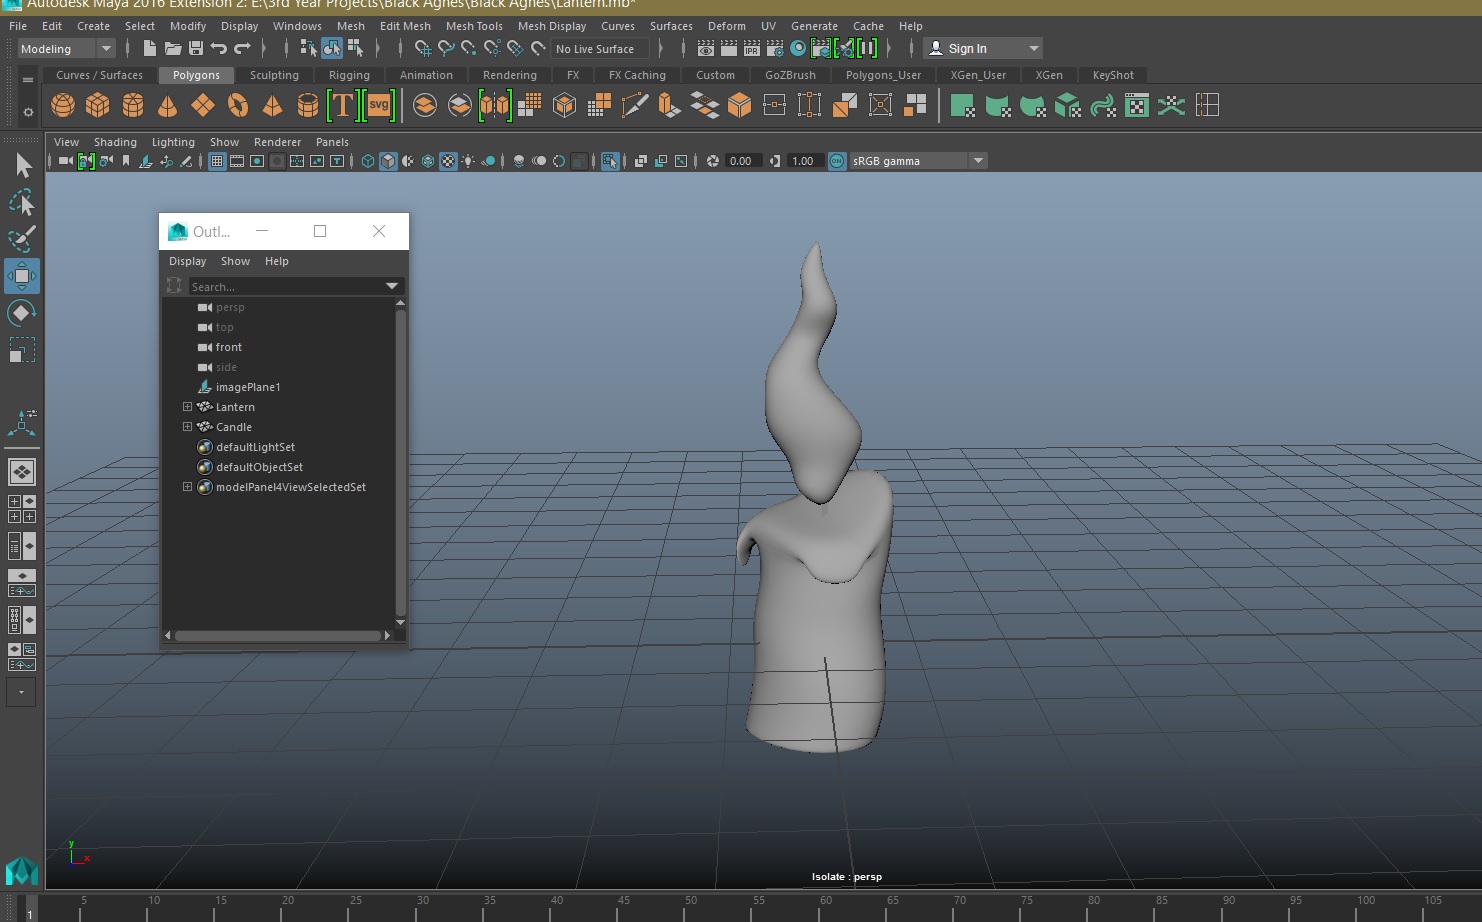
Task: Activate the Move tool in the toolbox
Action: click(21, 276)
